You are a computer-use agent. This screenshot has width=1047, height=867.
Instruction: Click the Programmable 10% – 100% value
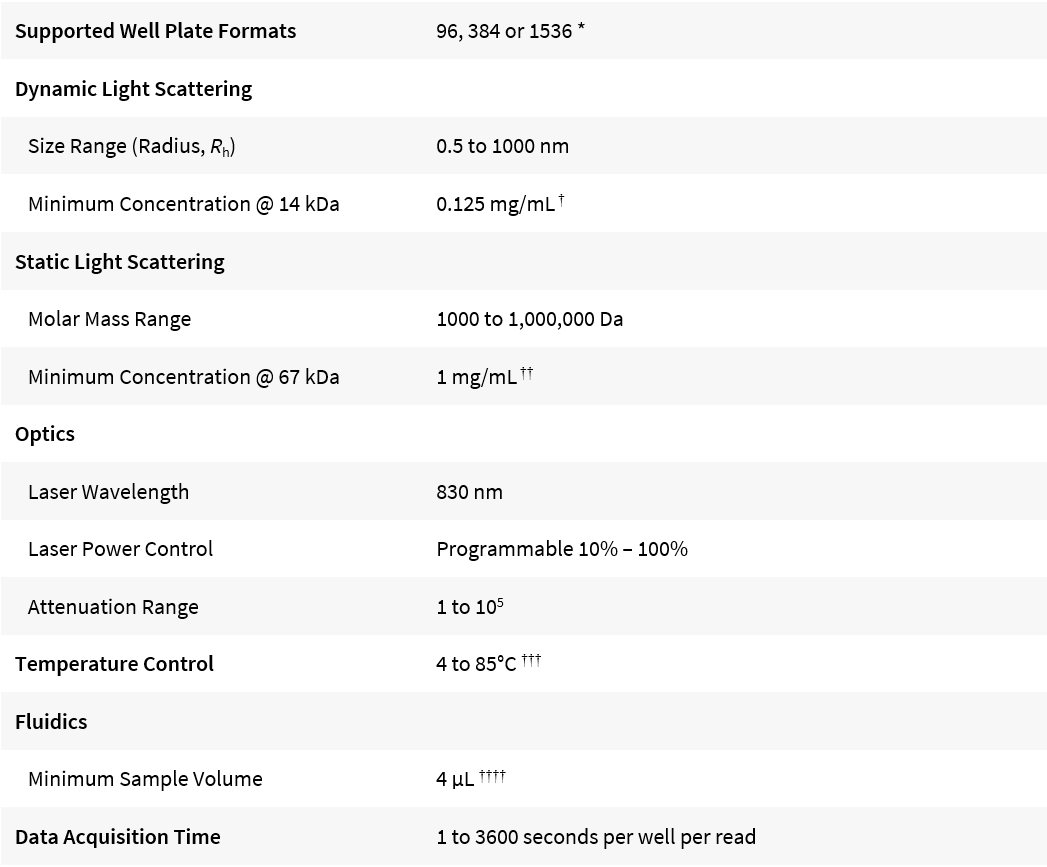pyautogui.click(x=561, y=549)
